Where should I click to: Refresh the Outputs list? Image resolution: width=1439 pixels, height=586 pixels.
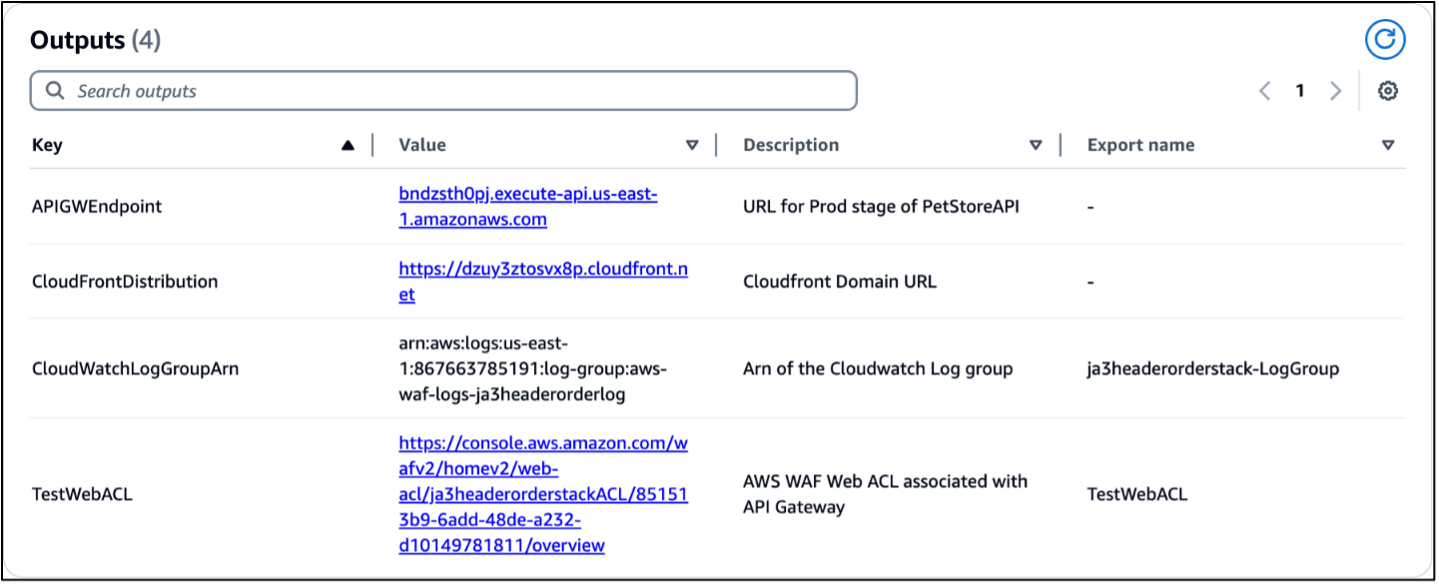1385,40
